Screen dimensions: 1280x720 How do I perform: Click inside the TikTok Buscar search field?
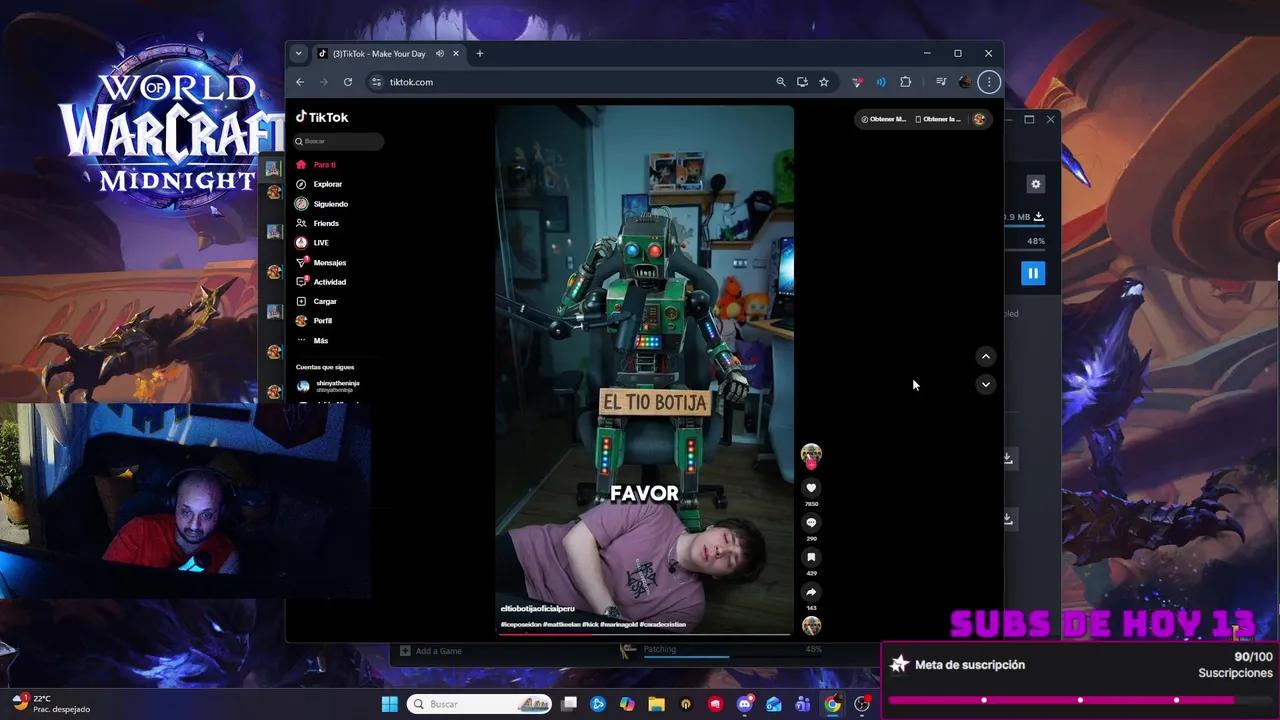click(338, 141)
